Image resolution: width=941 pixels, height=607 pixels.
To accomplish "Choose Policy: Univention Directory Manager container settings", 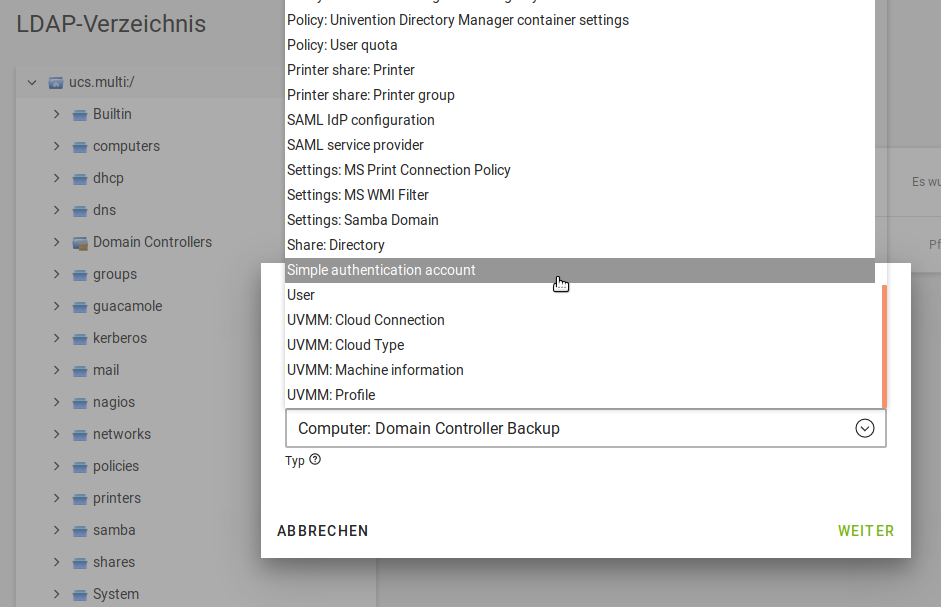I will [x=580, y=20].
